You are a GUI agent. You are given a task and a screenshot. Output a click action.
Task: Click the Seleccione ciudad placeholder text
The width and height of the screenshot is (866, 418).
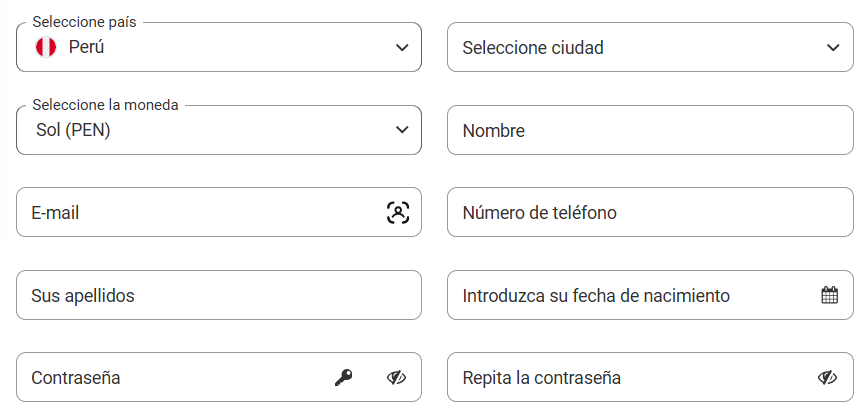tap(533, 48)
